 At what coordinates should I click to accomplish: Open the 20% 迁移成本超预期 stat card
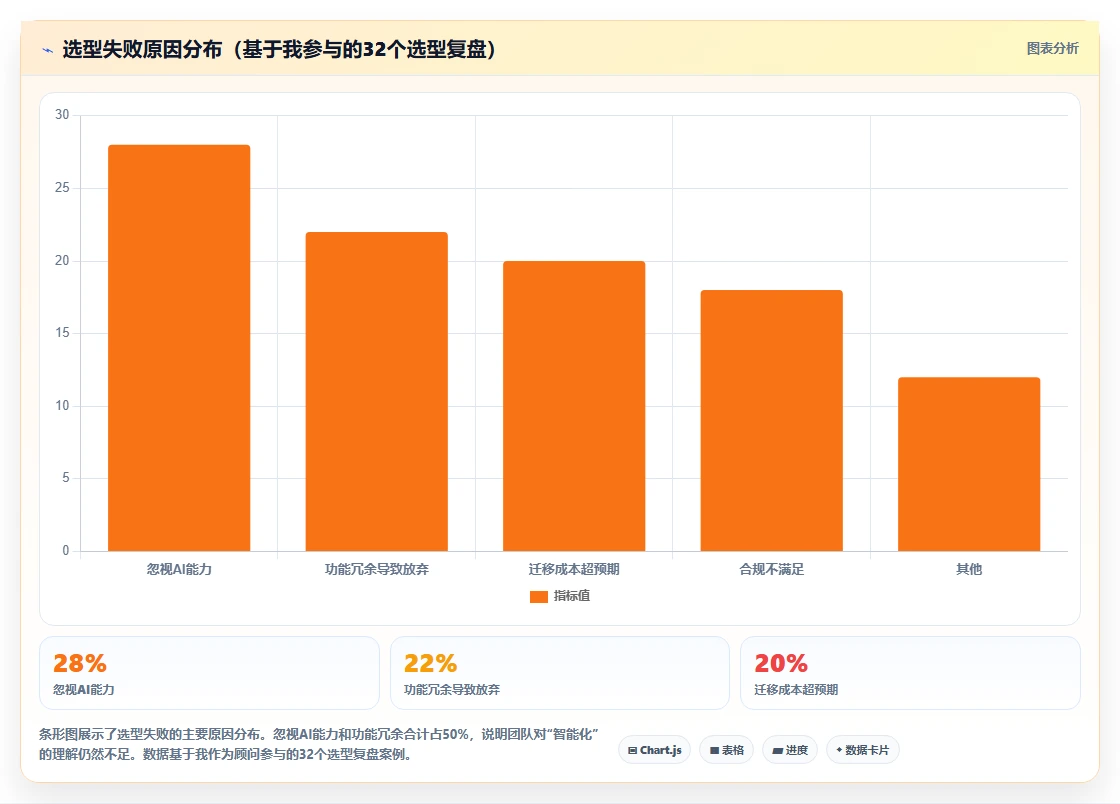point(911,673)
